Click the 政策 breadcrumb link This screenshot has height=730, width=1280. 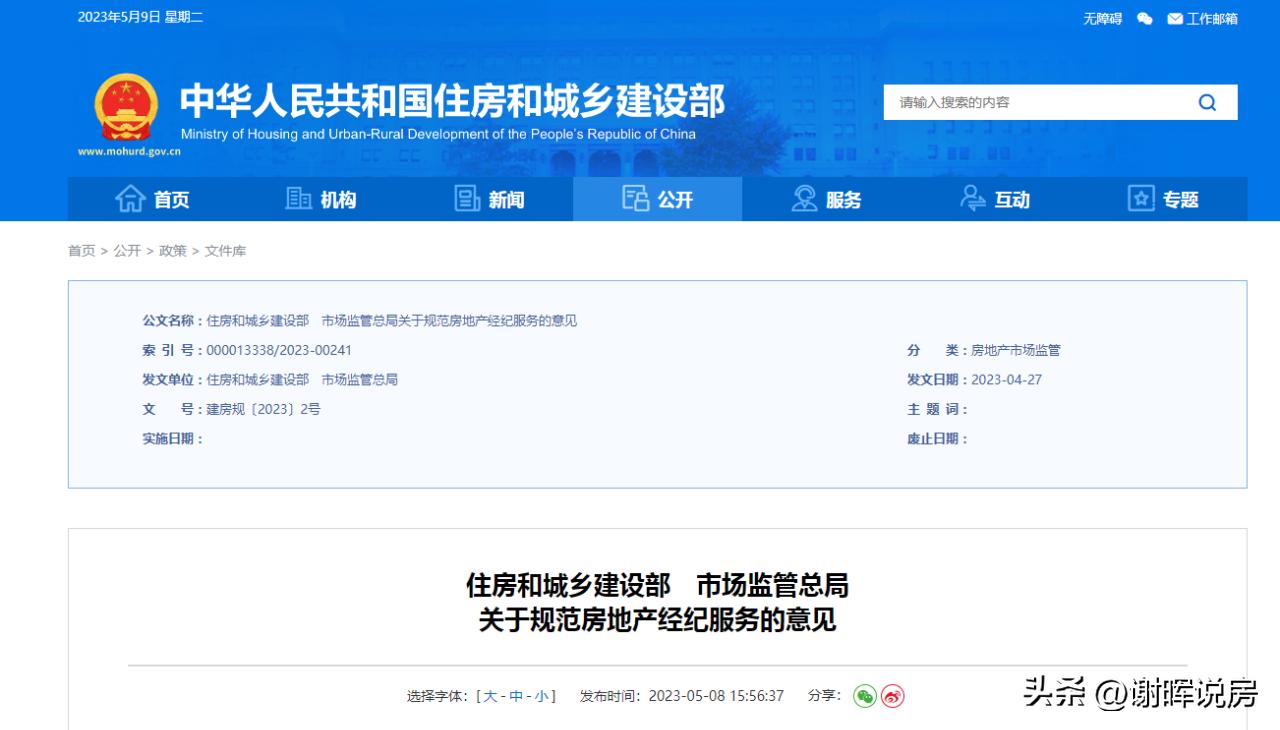170,251
